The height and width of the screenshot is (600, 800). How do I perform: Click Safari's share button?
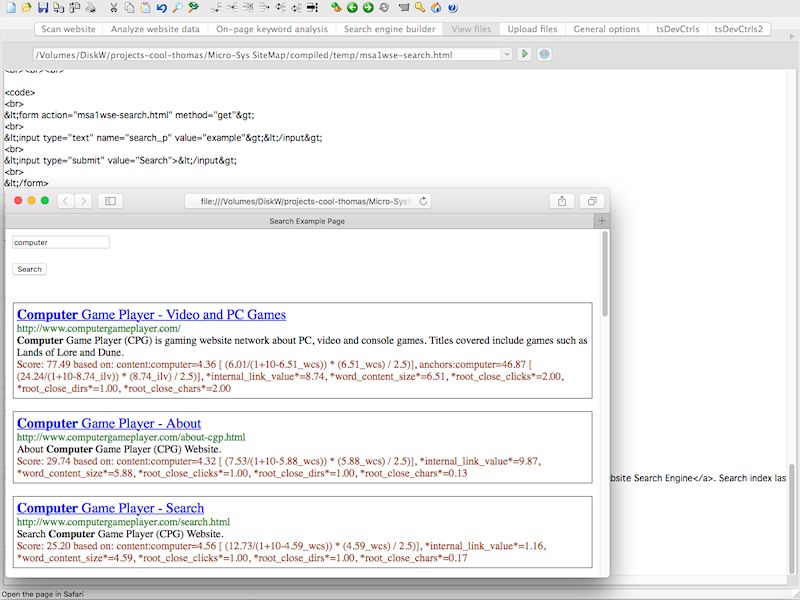(x=562, y=201)
